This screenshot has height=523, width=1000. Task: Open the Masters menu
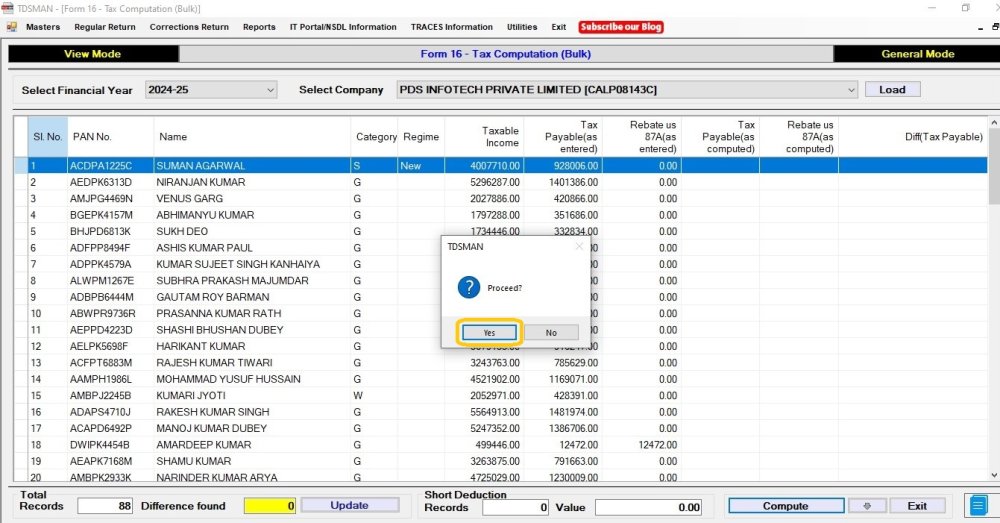click(x=43, y=27)
